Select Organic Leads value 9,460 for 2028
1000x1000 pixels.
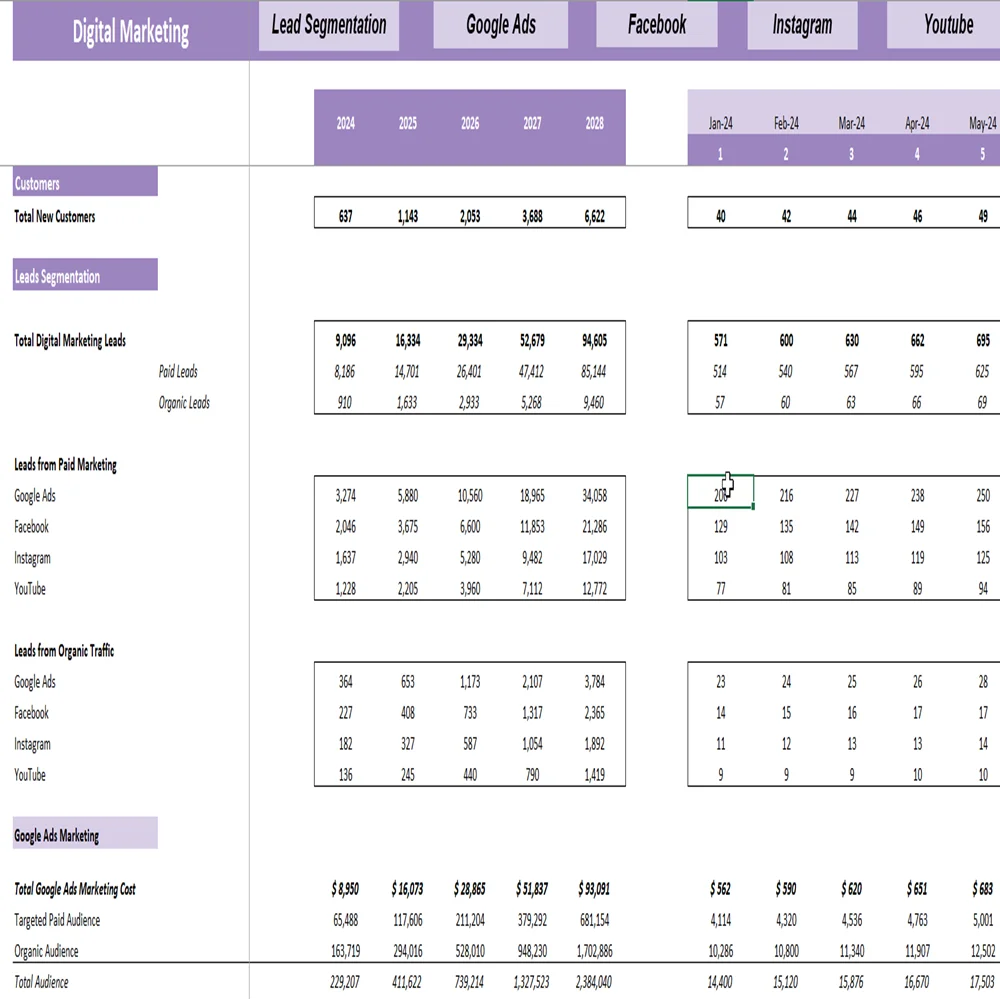point(594,403)
